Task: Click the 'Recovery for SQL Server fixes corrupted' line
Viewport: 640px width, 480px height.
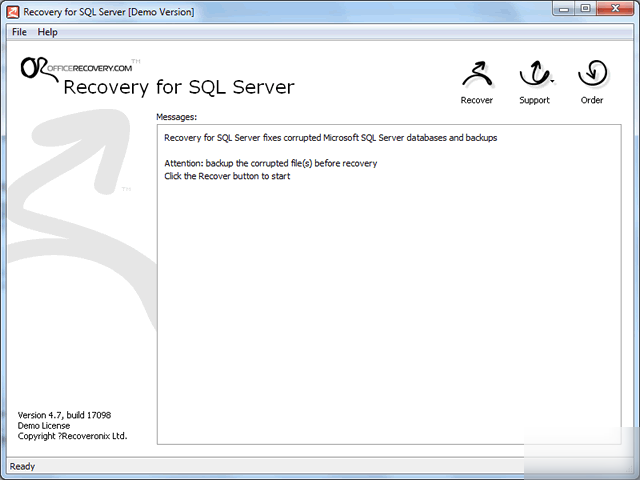Action: click(x=331, y=138)
